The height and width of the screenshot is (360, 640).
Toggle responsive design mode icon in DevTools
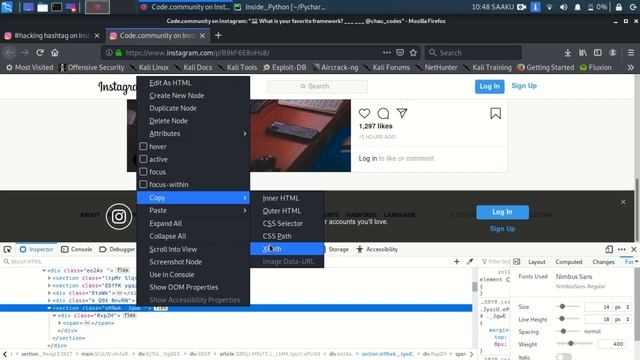tap(609, 249)
